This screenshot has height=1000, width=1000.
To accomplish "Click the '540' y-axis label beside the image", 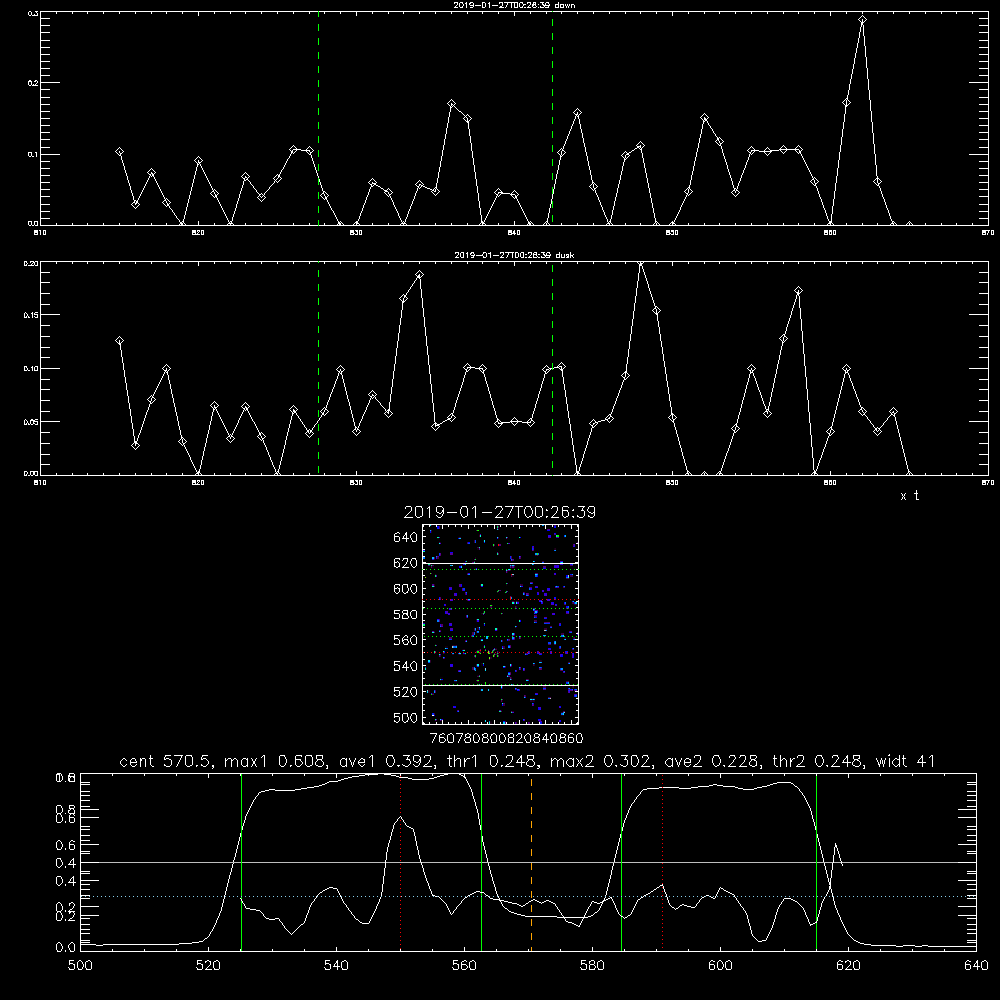I will [406, 666].
